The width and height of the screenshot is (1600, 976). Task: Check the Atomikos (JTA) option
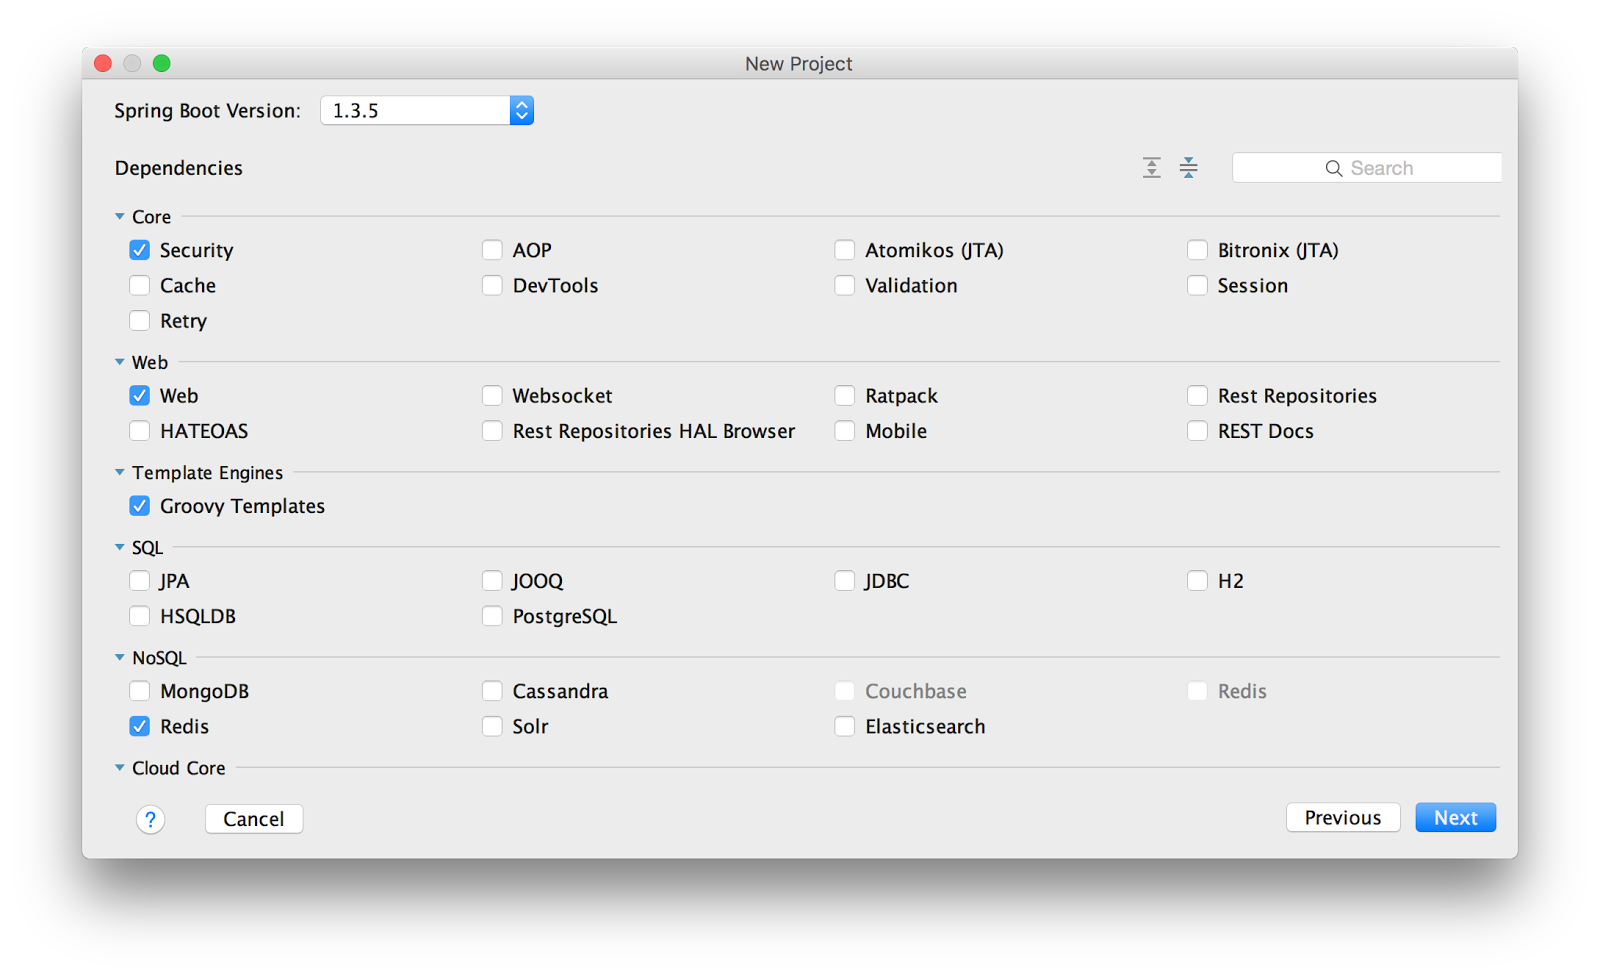click(x=845, y=250)
